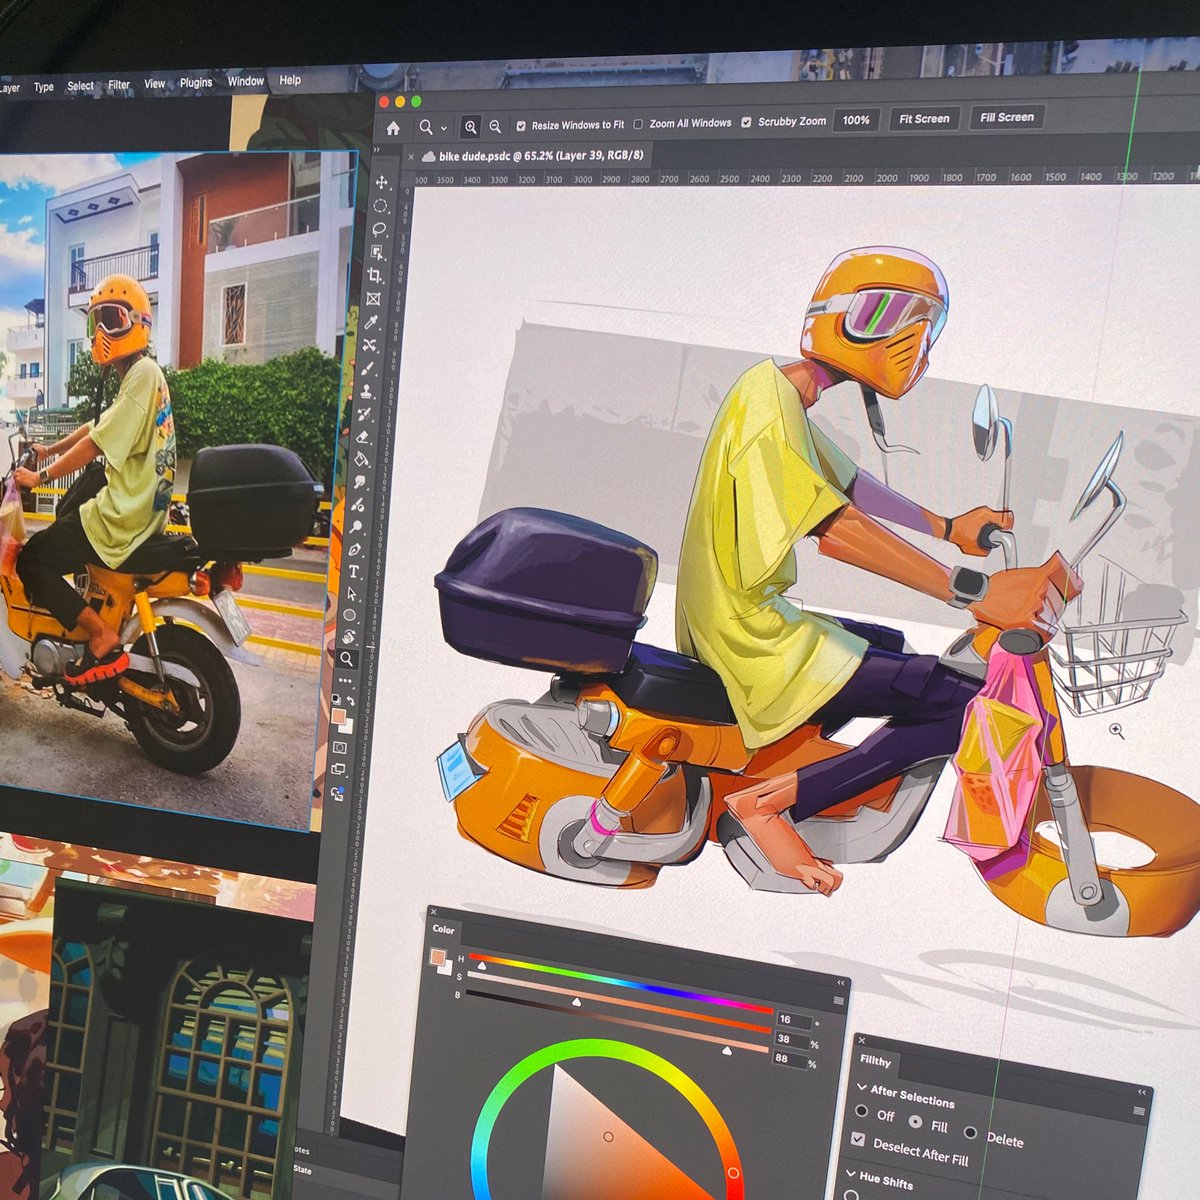This screenshot has height=1200, width=1200.
Task: Open the Fillthy panel menu icon
Action: click(x=1139, y=1111)
